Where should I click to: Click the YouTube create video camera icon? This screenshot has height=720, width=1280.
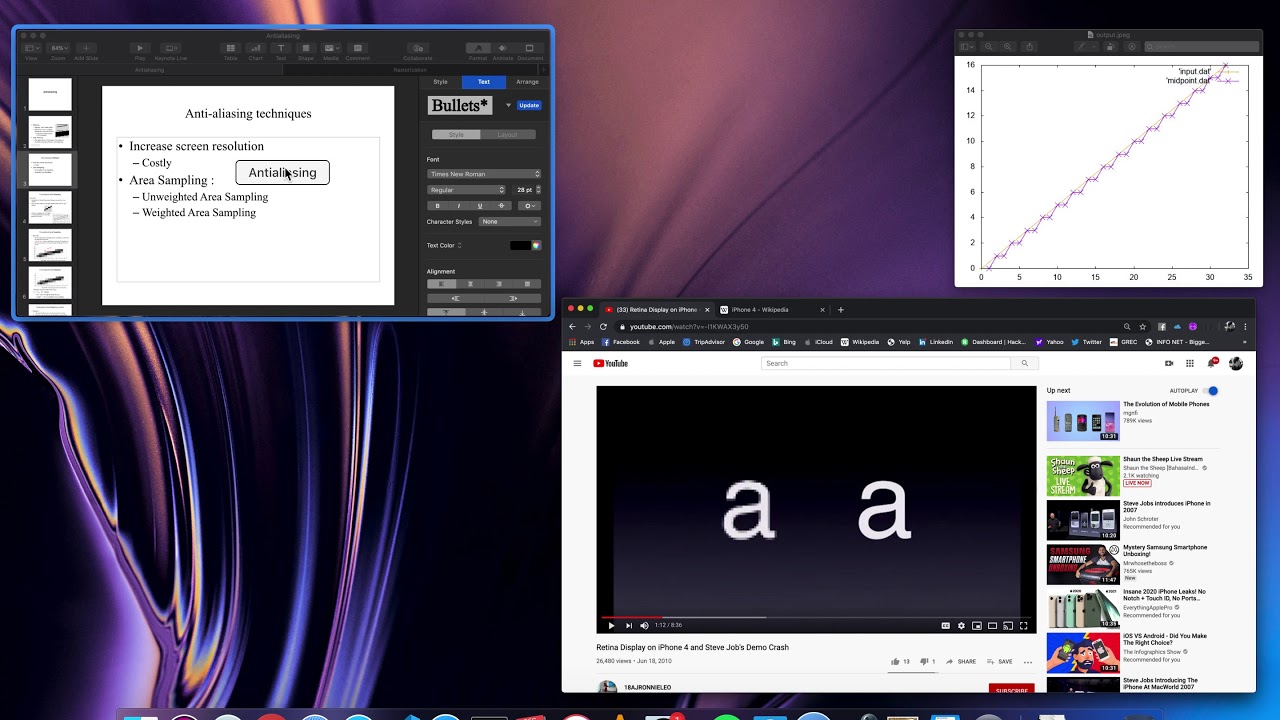(x=1169, y=364)
